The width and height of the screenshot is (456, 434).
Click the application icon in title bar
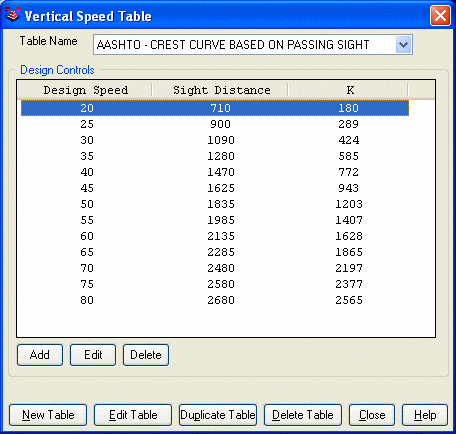(x=13, y=15)
